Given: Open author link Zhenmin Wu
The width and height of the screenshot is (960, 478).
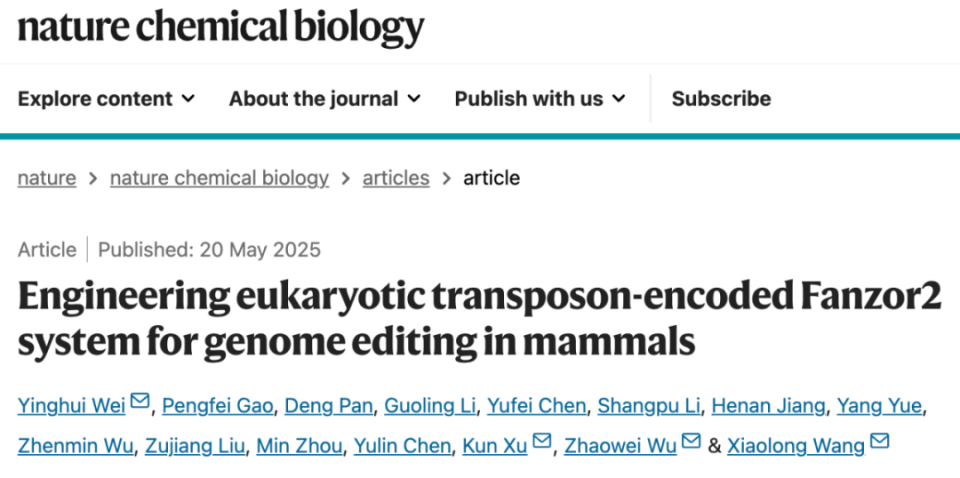Looking at the screenshot, I should (x=75, y=446).
